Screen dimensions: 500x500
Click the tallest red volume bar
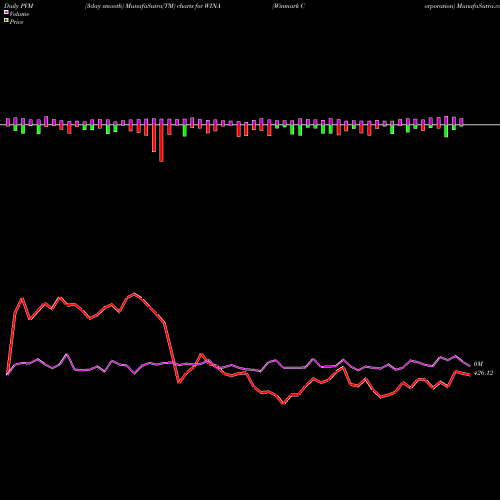click(x=161, y=143)
